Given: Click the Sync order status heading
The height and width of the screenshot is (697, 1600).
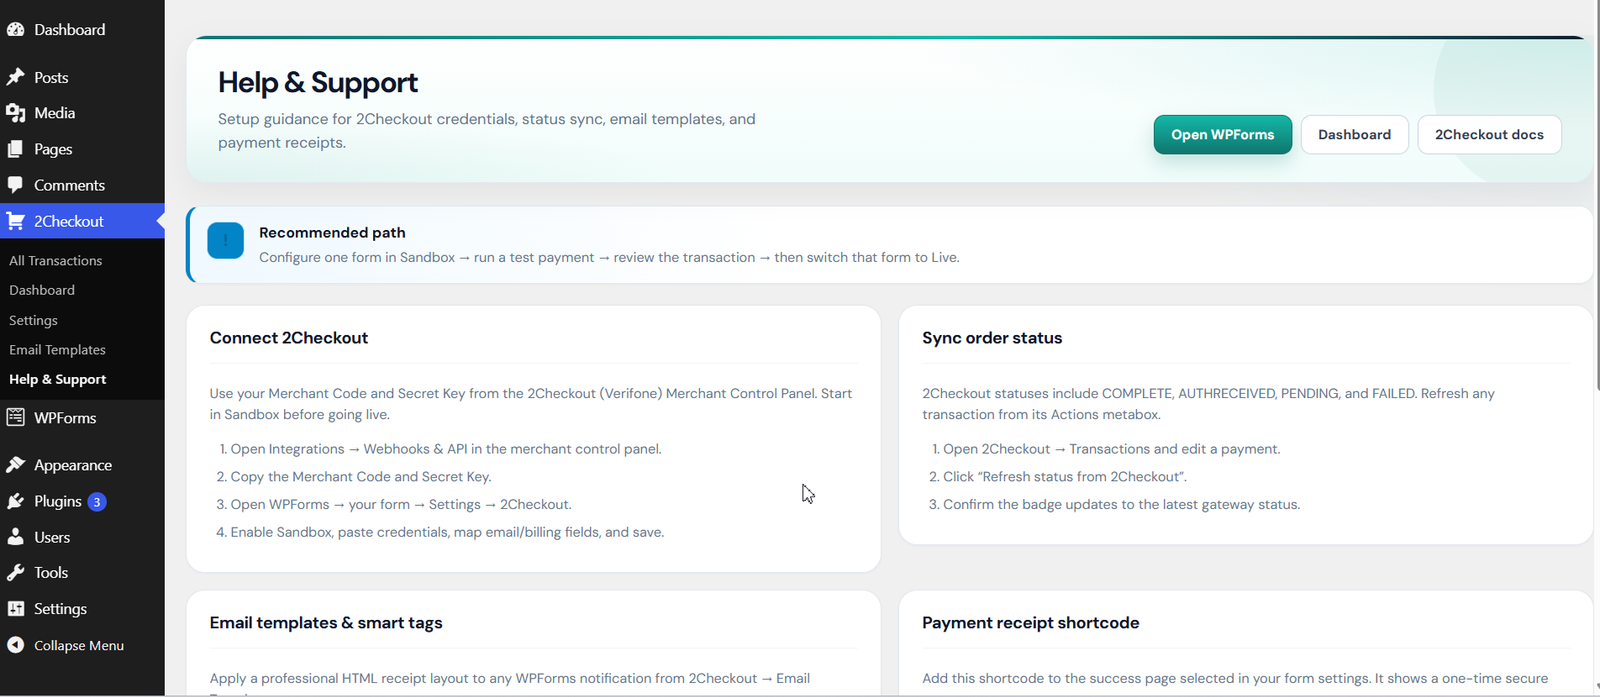Looking at the screenshot, I should click(x=992, y=338).
